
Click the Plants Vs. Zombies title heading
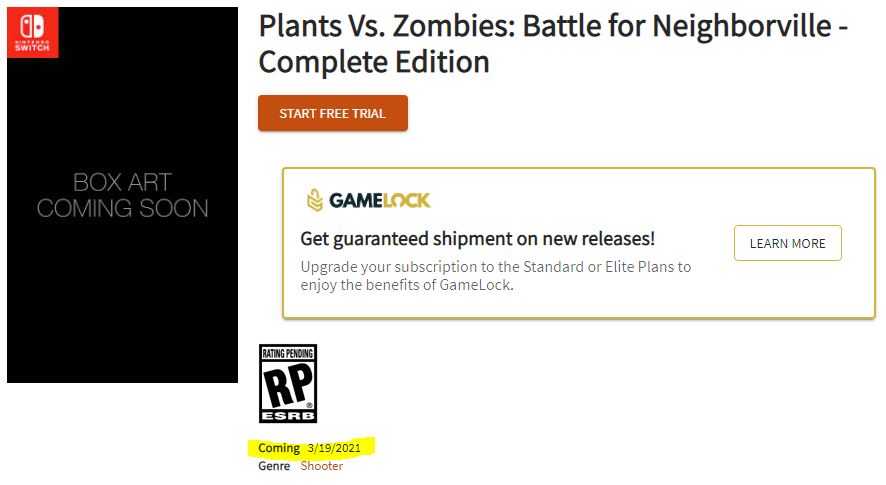pos(553,25)
